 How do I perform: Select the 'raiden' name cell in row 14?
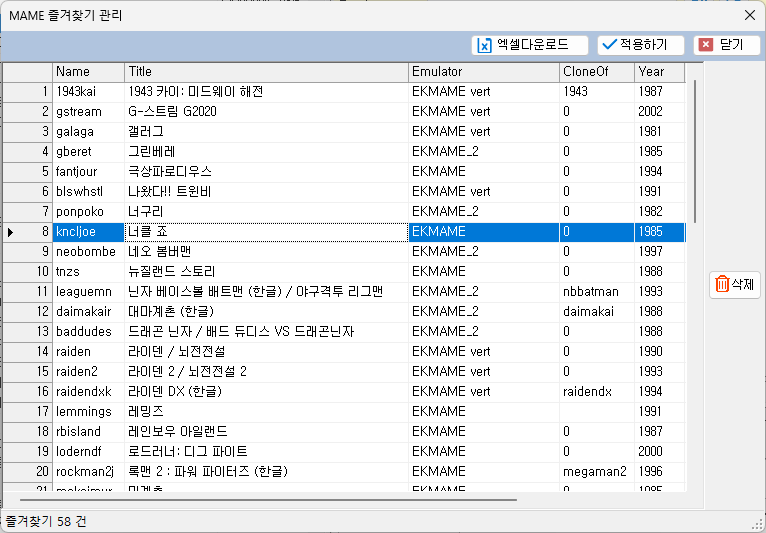click(88, 352)
